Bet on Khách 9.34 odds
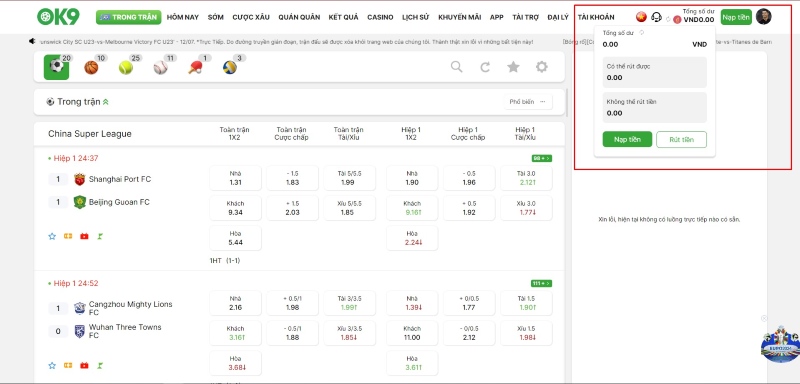 coord(235,208)
